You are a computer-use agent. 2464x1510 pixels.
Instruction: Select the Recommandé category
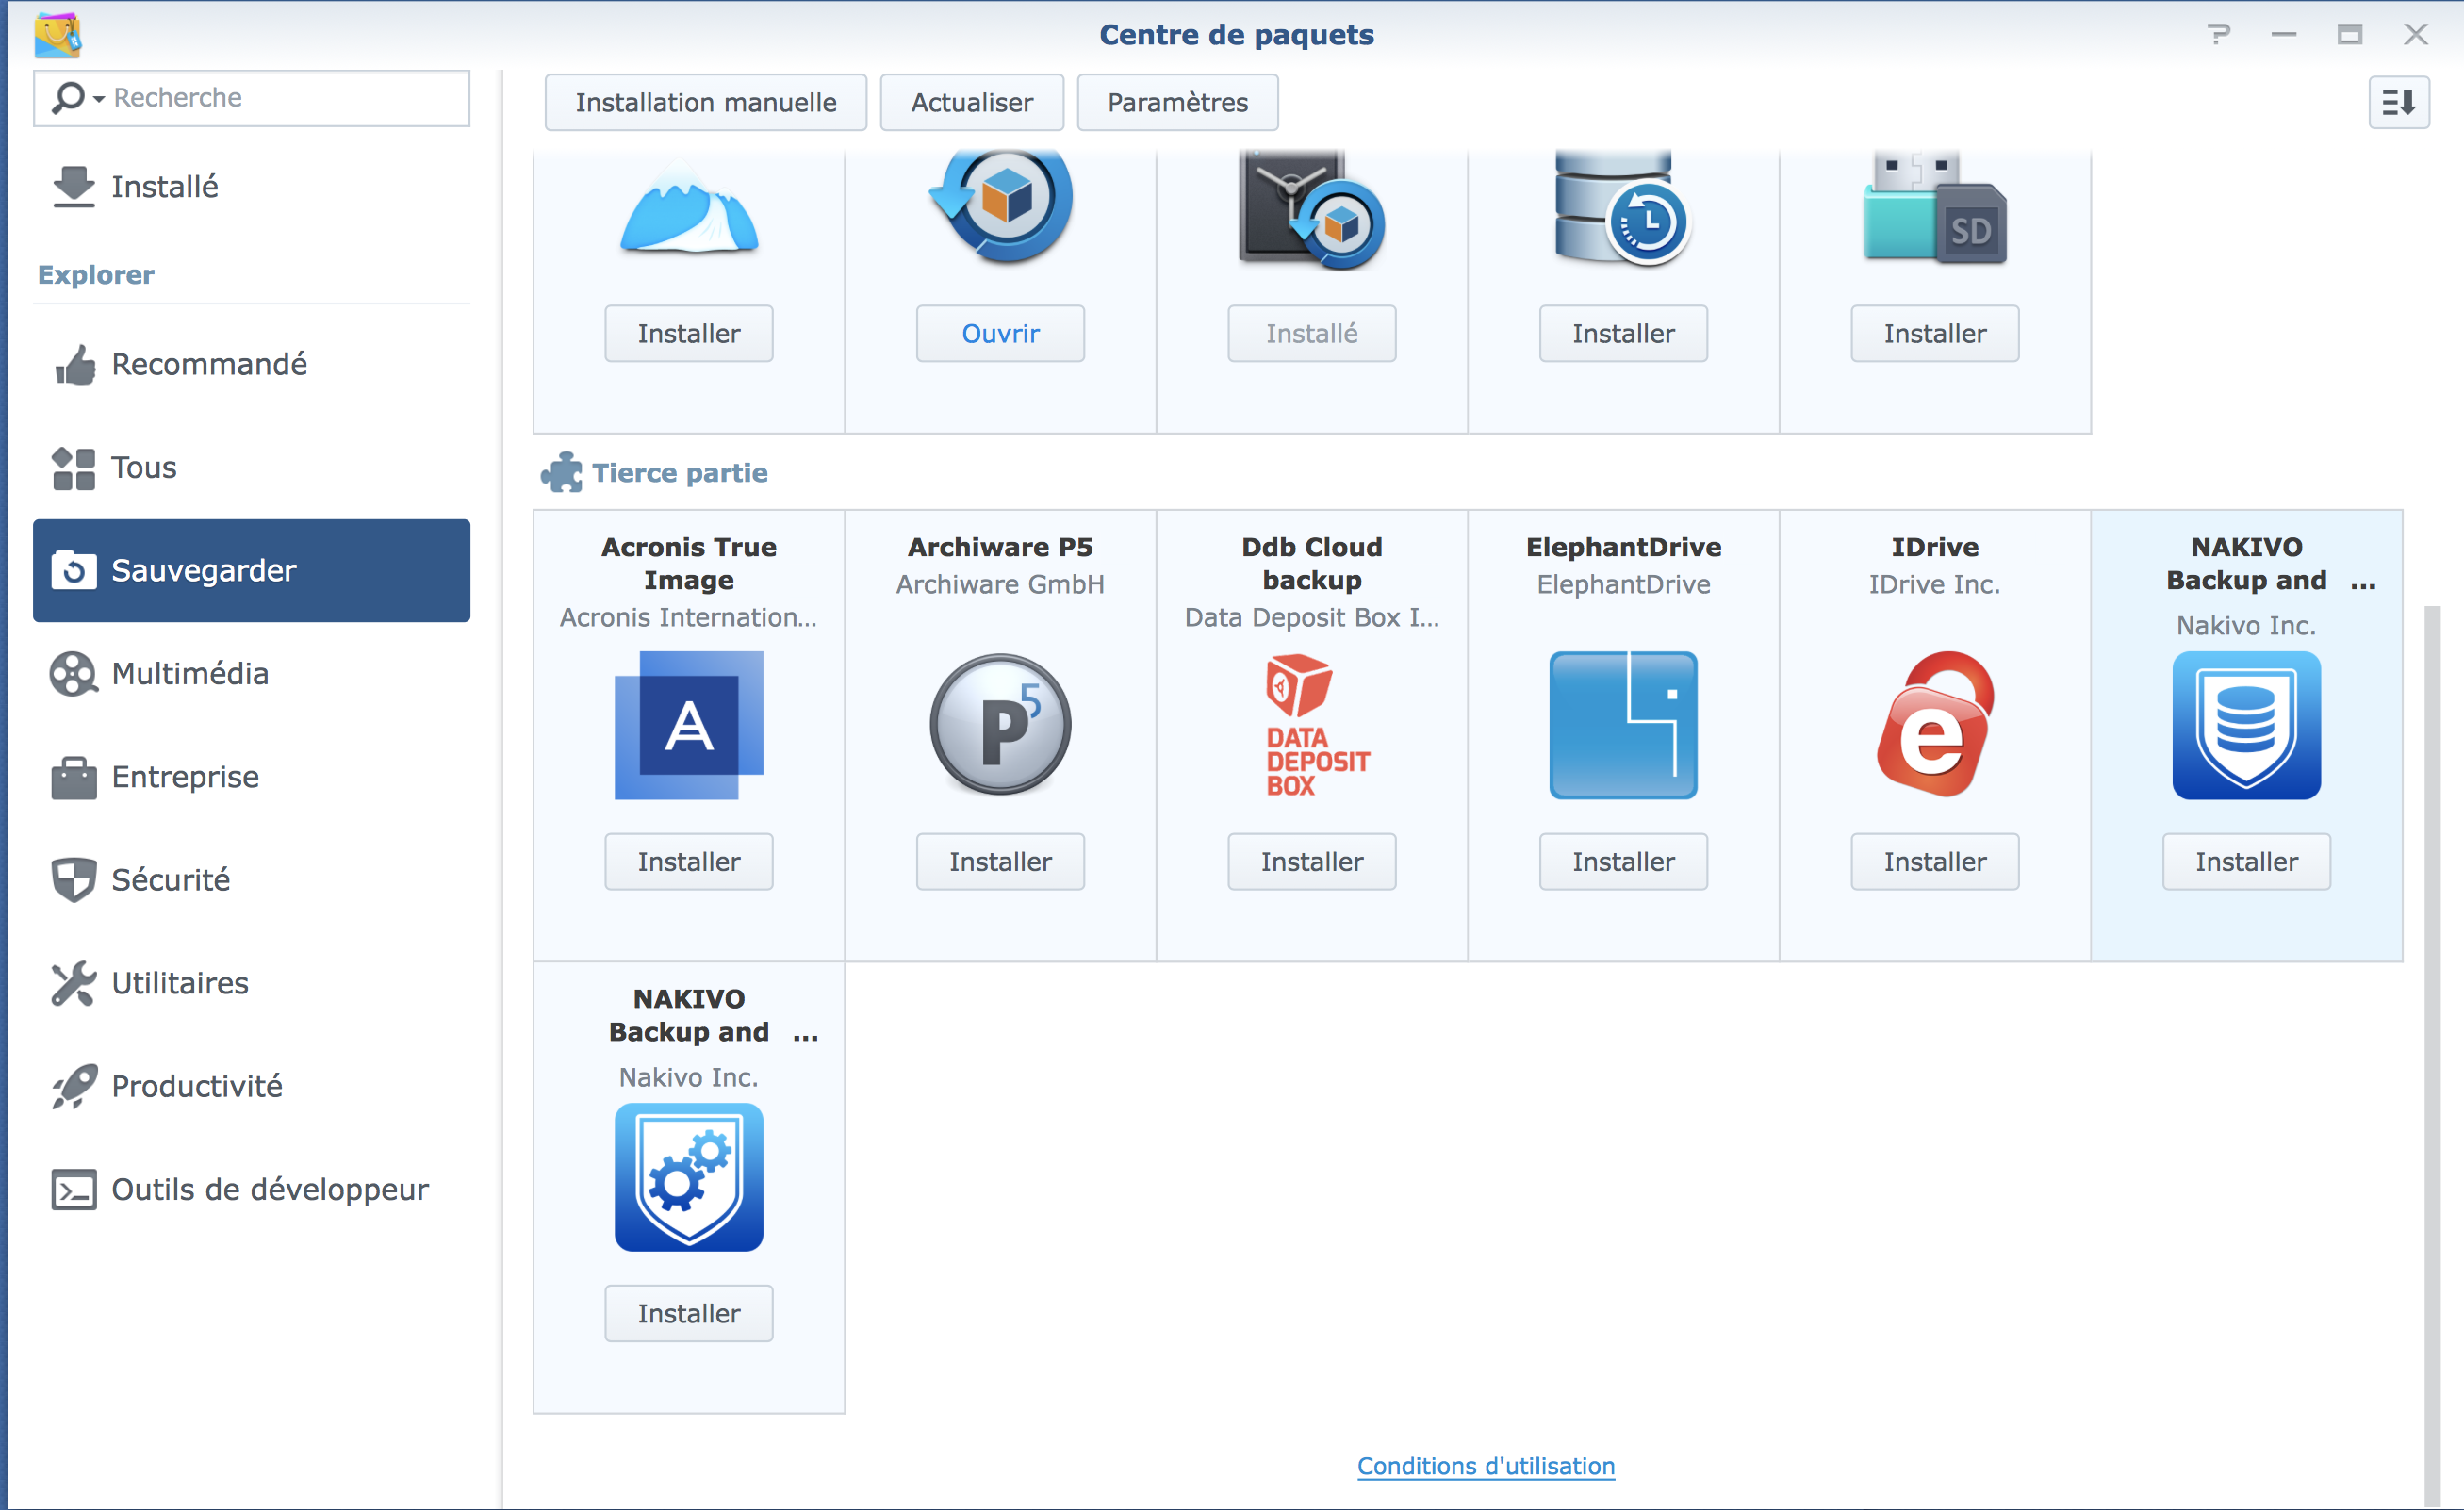pyautogui.click(x=251, y=364)
